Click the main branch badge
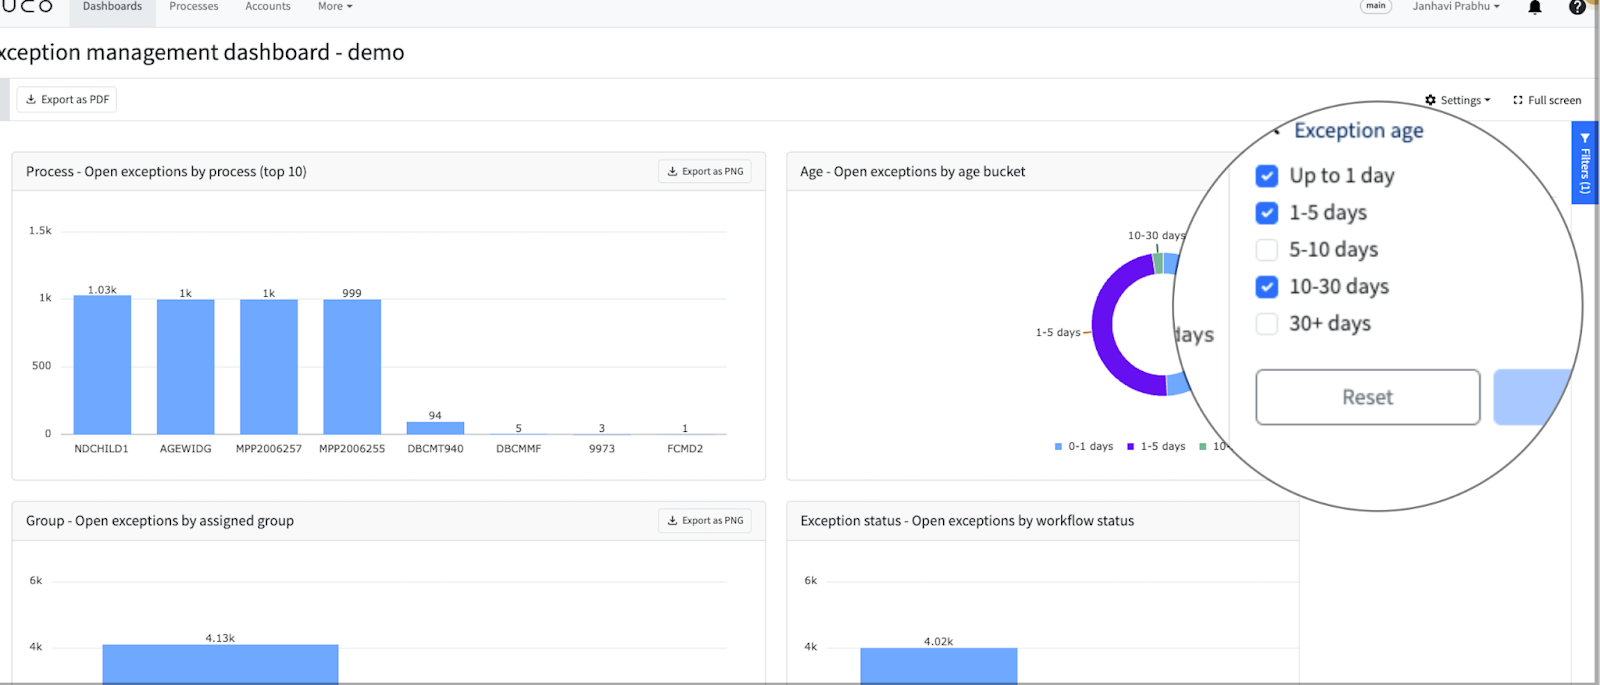The width and height of the screenshot is (1600, 685). pyautogui.click(x=1376, y=6)
